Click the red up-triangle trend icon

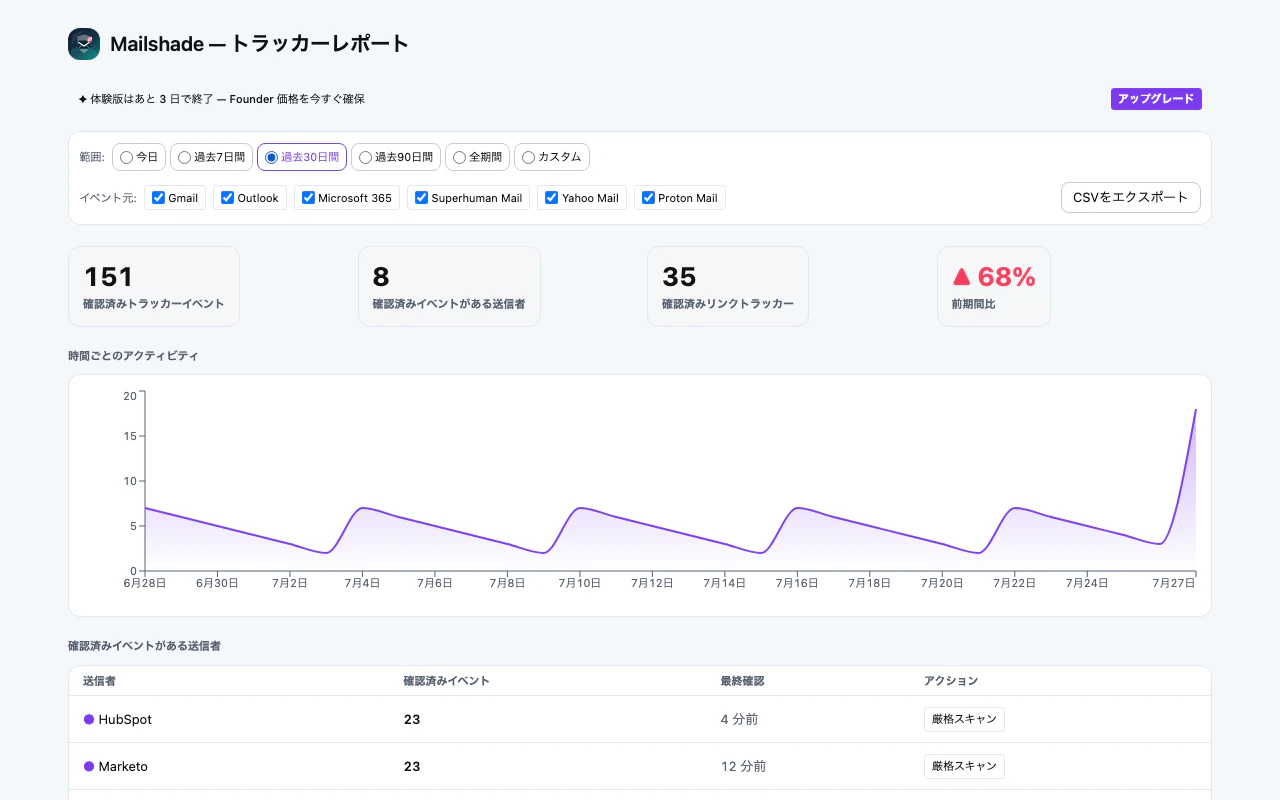(x=962, y=277)
